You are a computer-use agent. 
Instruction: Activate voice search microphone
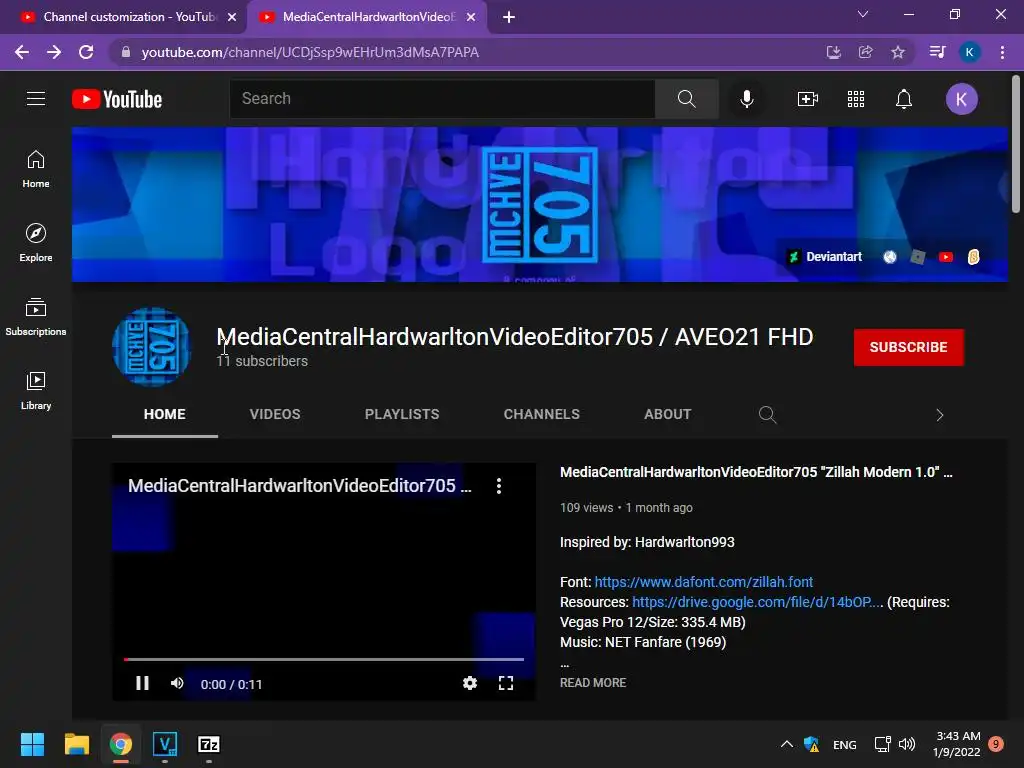(746, 99)
